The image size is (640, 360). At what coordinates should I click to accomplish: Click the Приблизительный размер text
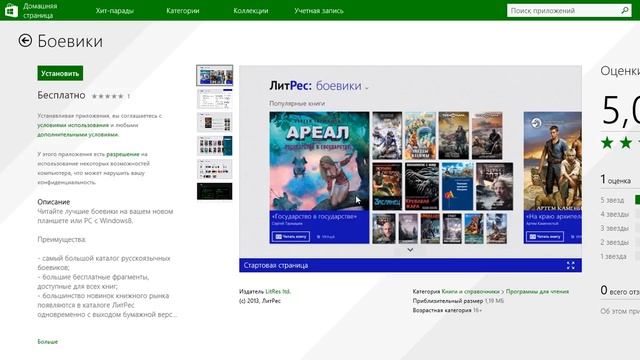[x=458, y=301]
